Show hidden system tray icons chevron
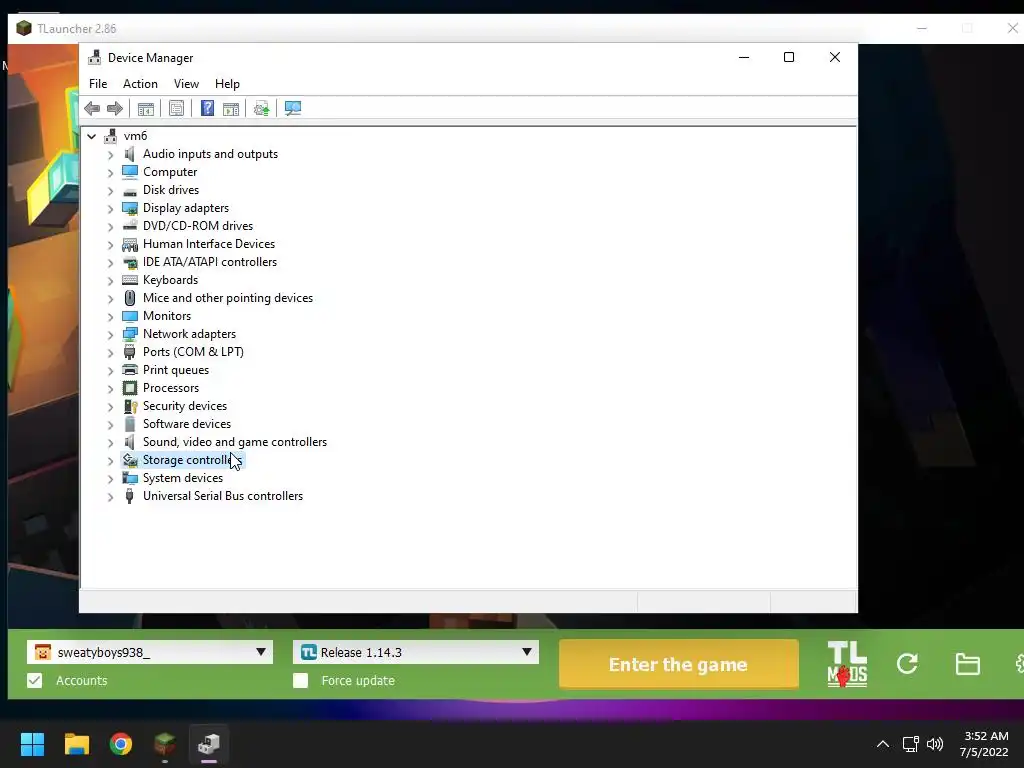Image resolution: width=1024 pixels, height=768 pixels. 882,744
